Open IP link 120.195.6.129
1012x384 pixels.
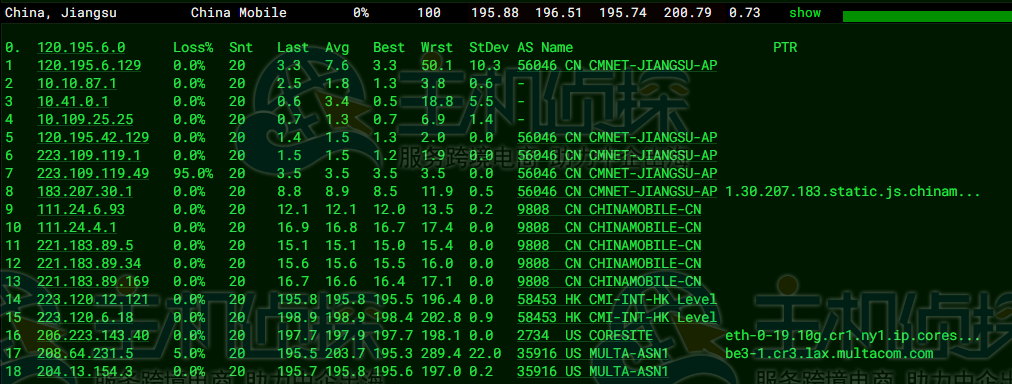pos(89,65)
